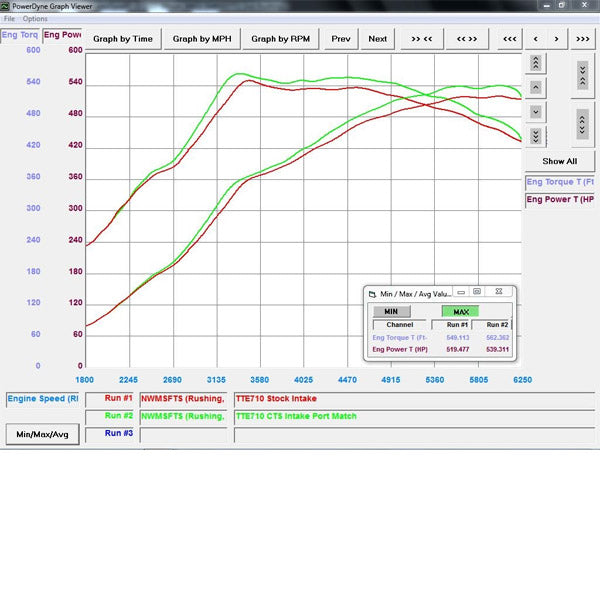
Task: Click the single down-chevron pan button
Action: pyautogui.click(x=536, y=112)
